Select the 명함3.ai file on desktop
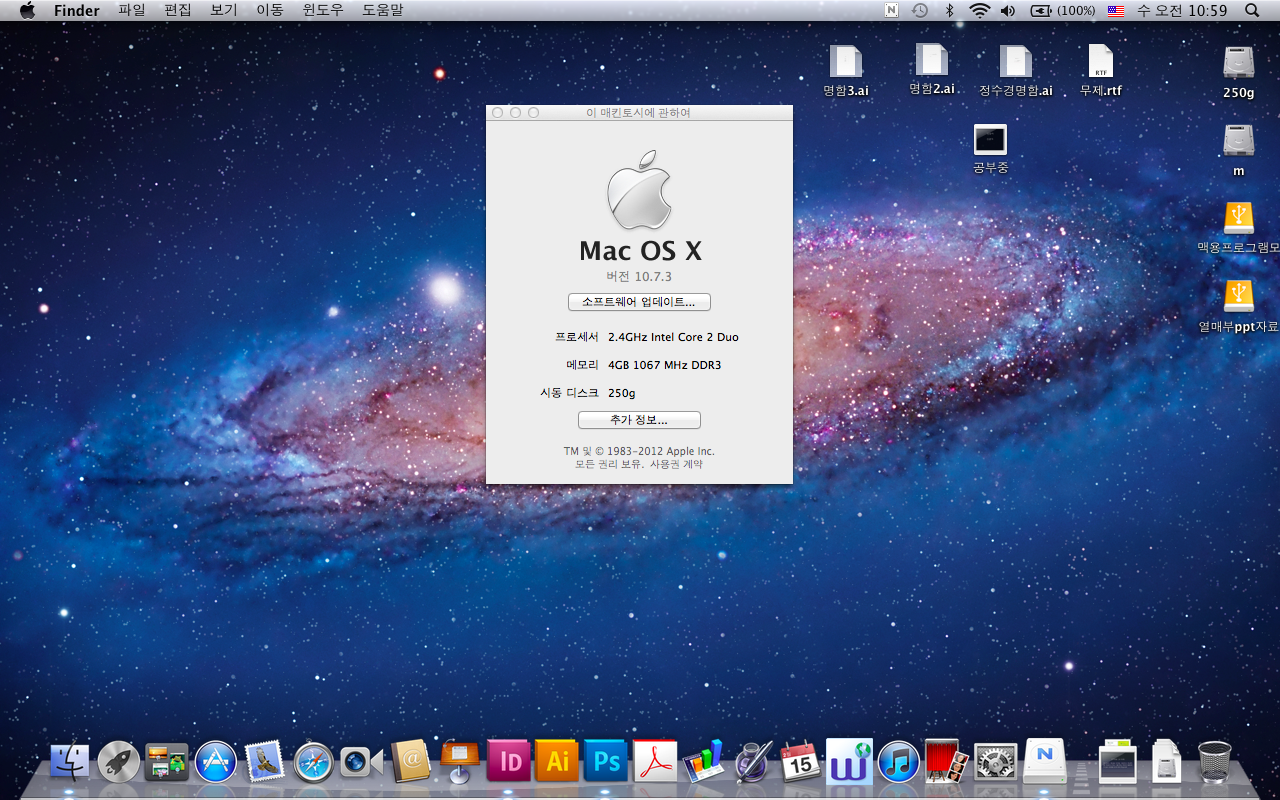 (x=845, y=70)
